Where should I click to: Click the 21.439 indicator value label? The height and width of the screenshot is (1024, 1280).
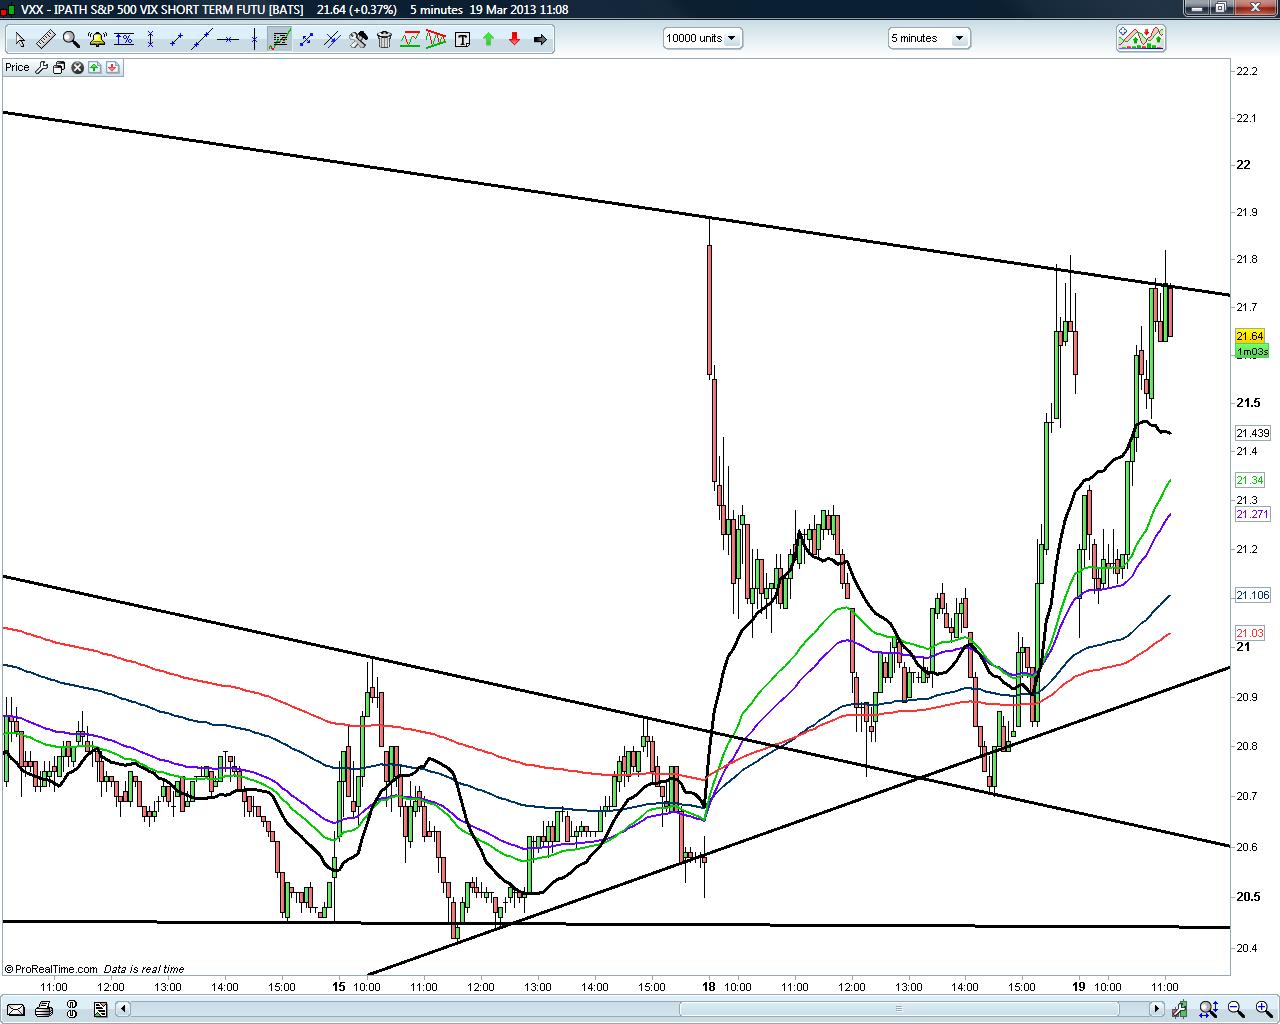[x=1253, y=433]
